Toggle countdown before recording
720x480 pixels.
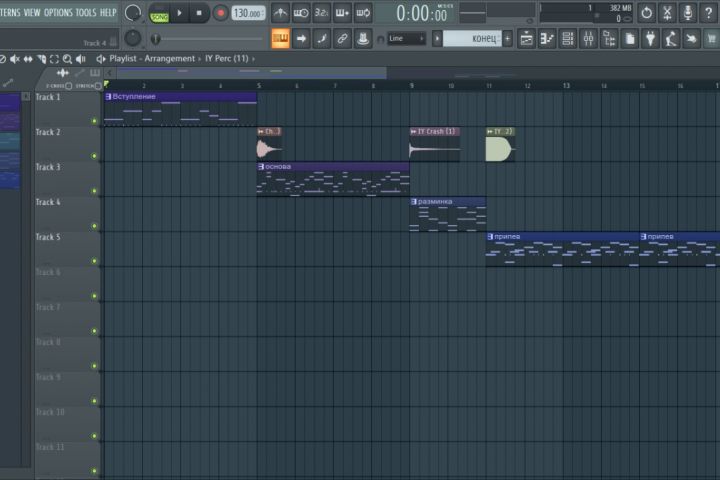point(321,13)
